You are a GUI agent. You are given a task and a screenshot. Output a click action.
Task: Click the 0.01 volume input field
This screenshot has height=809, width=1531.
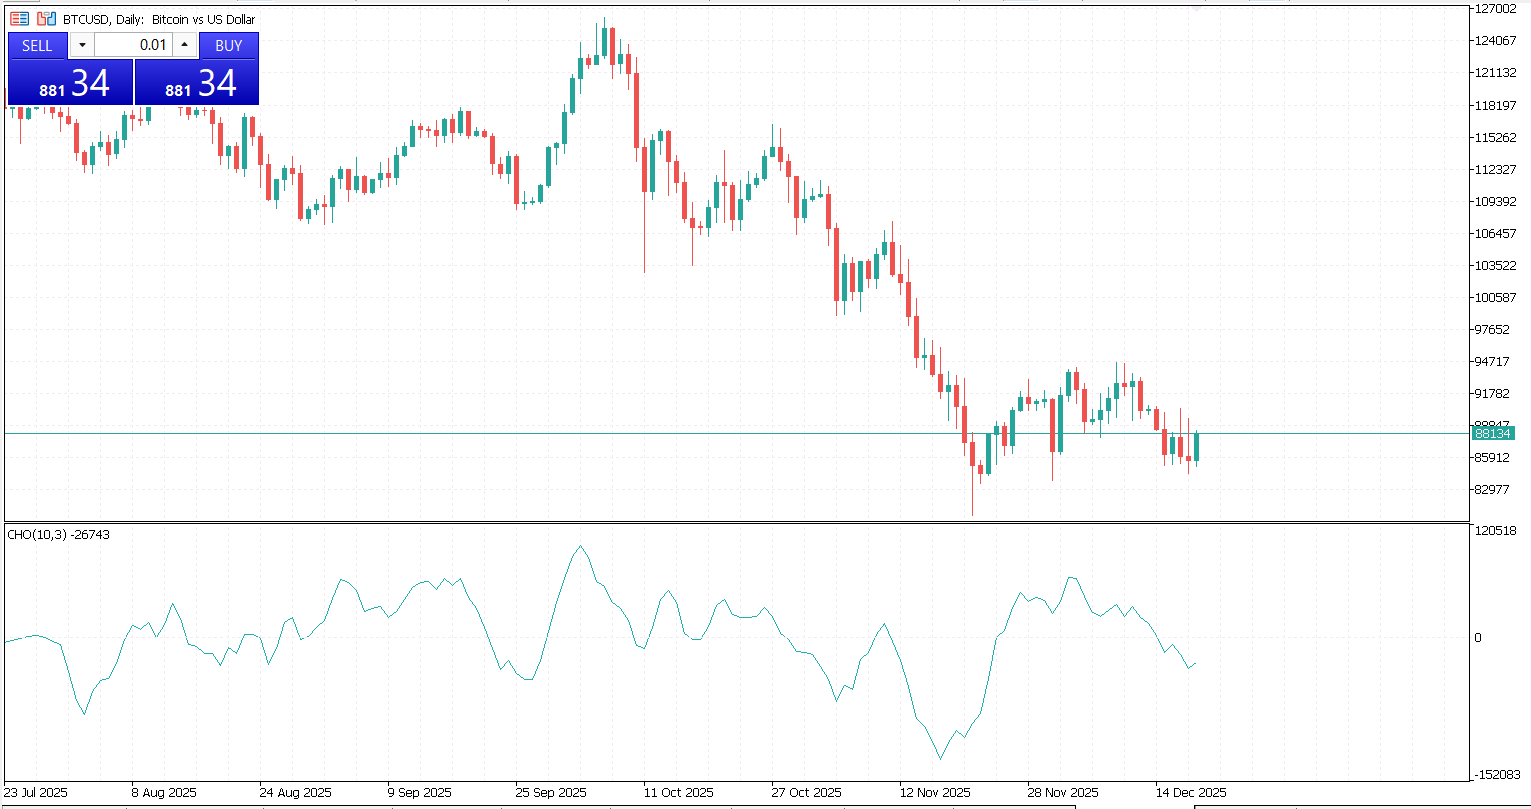pyautogui.click(x=133, y=45)
